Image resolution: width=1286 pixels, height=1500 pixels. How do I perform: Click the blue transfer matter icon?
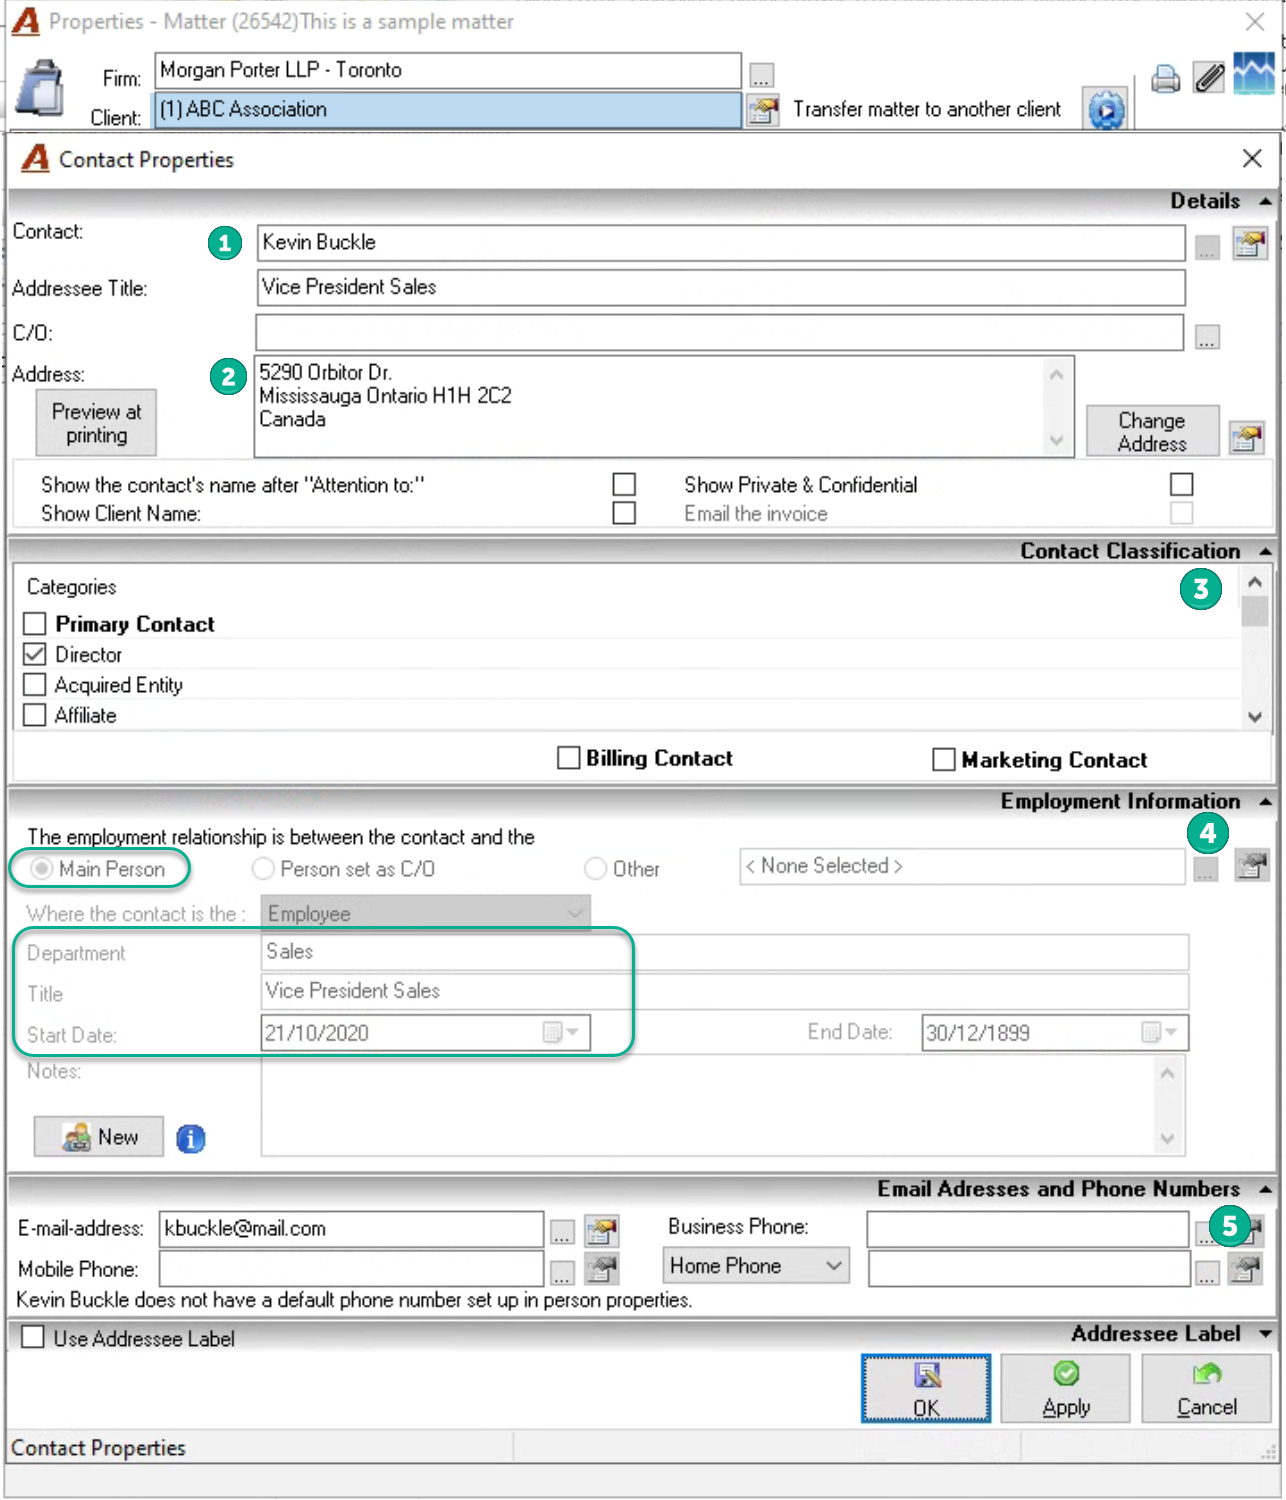point(1106,109)
